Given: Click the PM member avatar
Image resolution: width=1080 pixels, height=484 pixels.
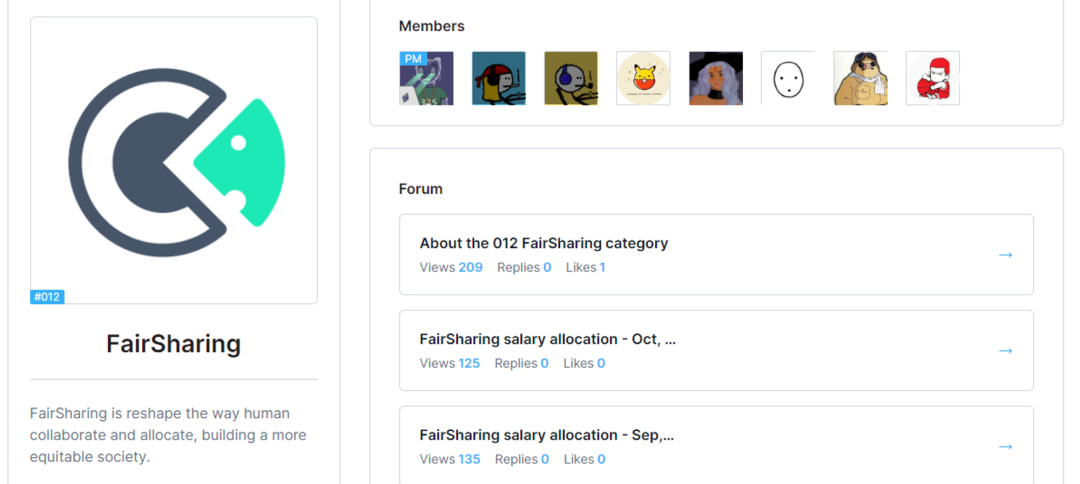Looking at the screenshot, I should pyautogui.click(x=426, y=78).
